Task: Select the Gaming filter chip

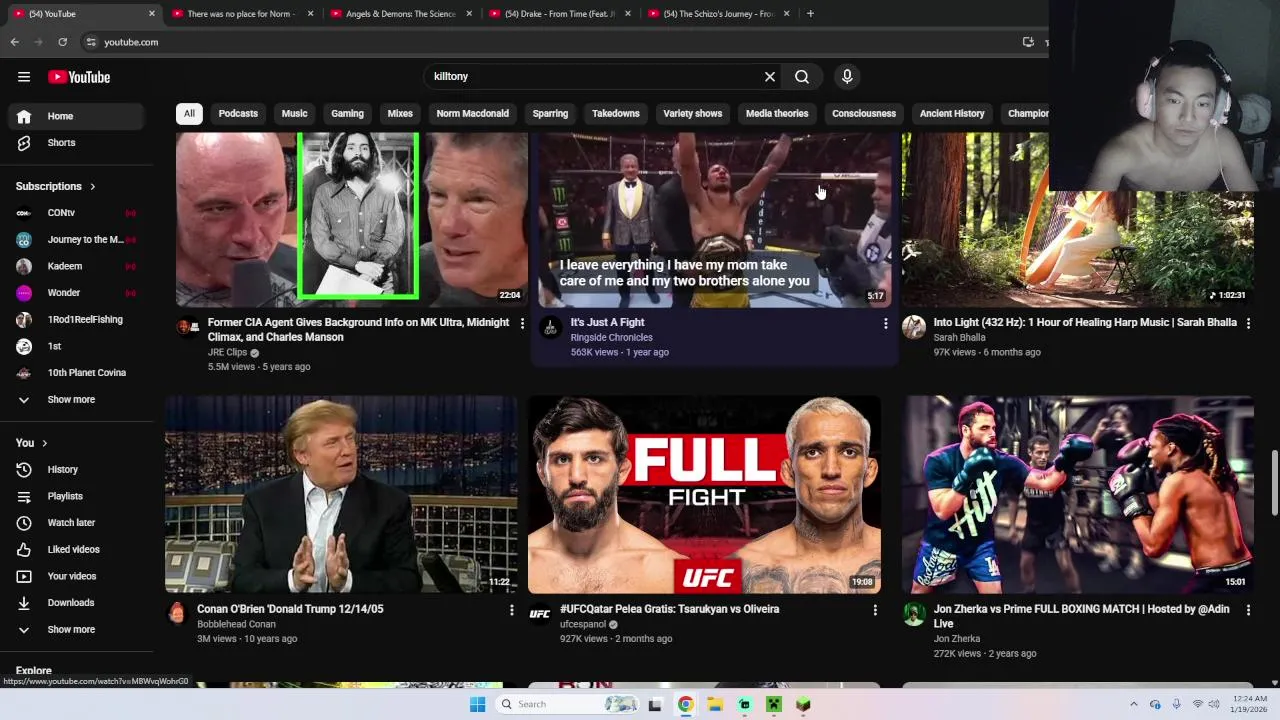Action: click(347, 113)
